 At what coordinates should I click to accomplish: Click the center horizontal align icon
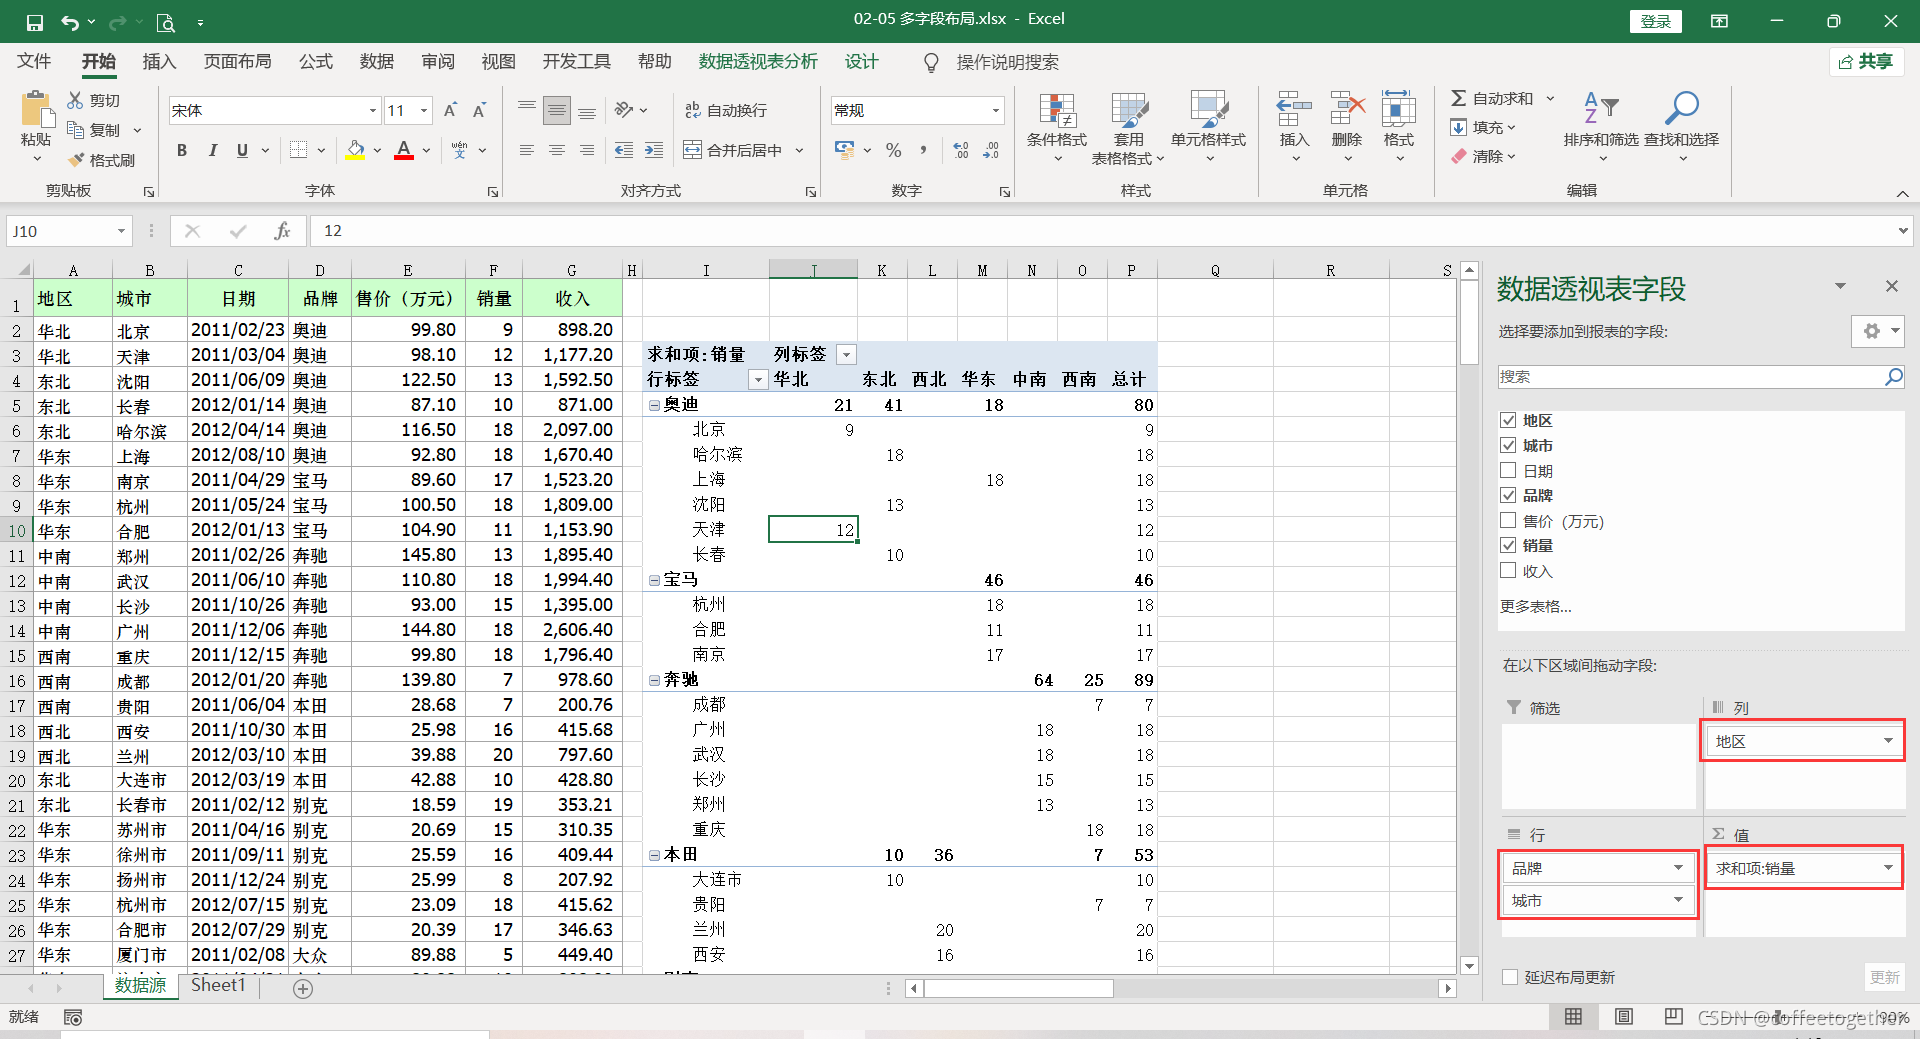(x=557, y=150)
